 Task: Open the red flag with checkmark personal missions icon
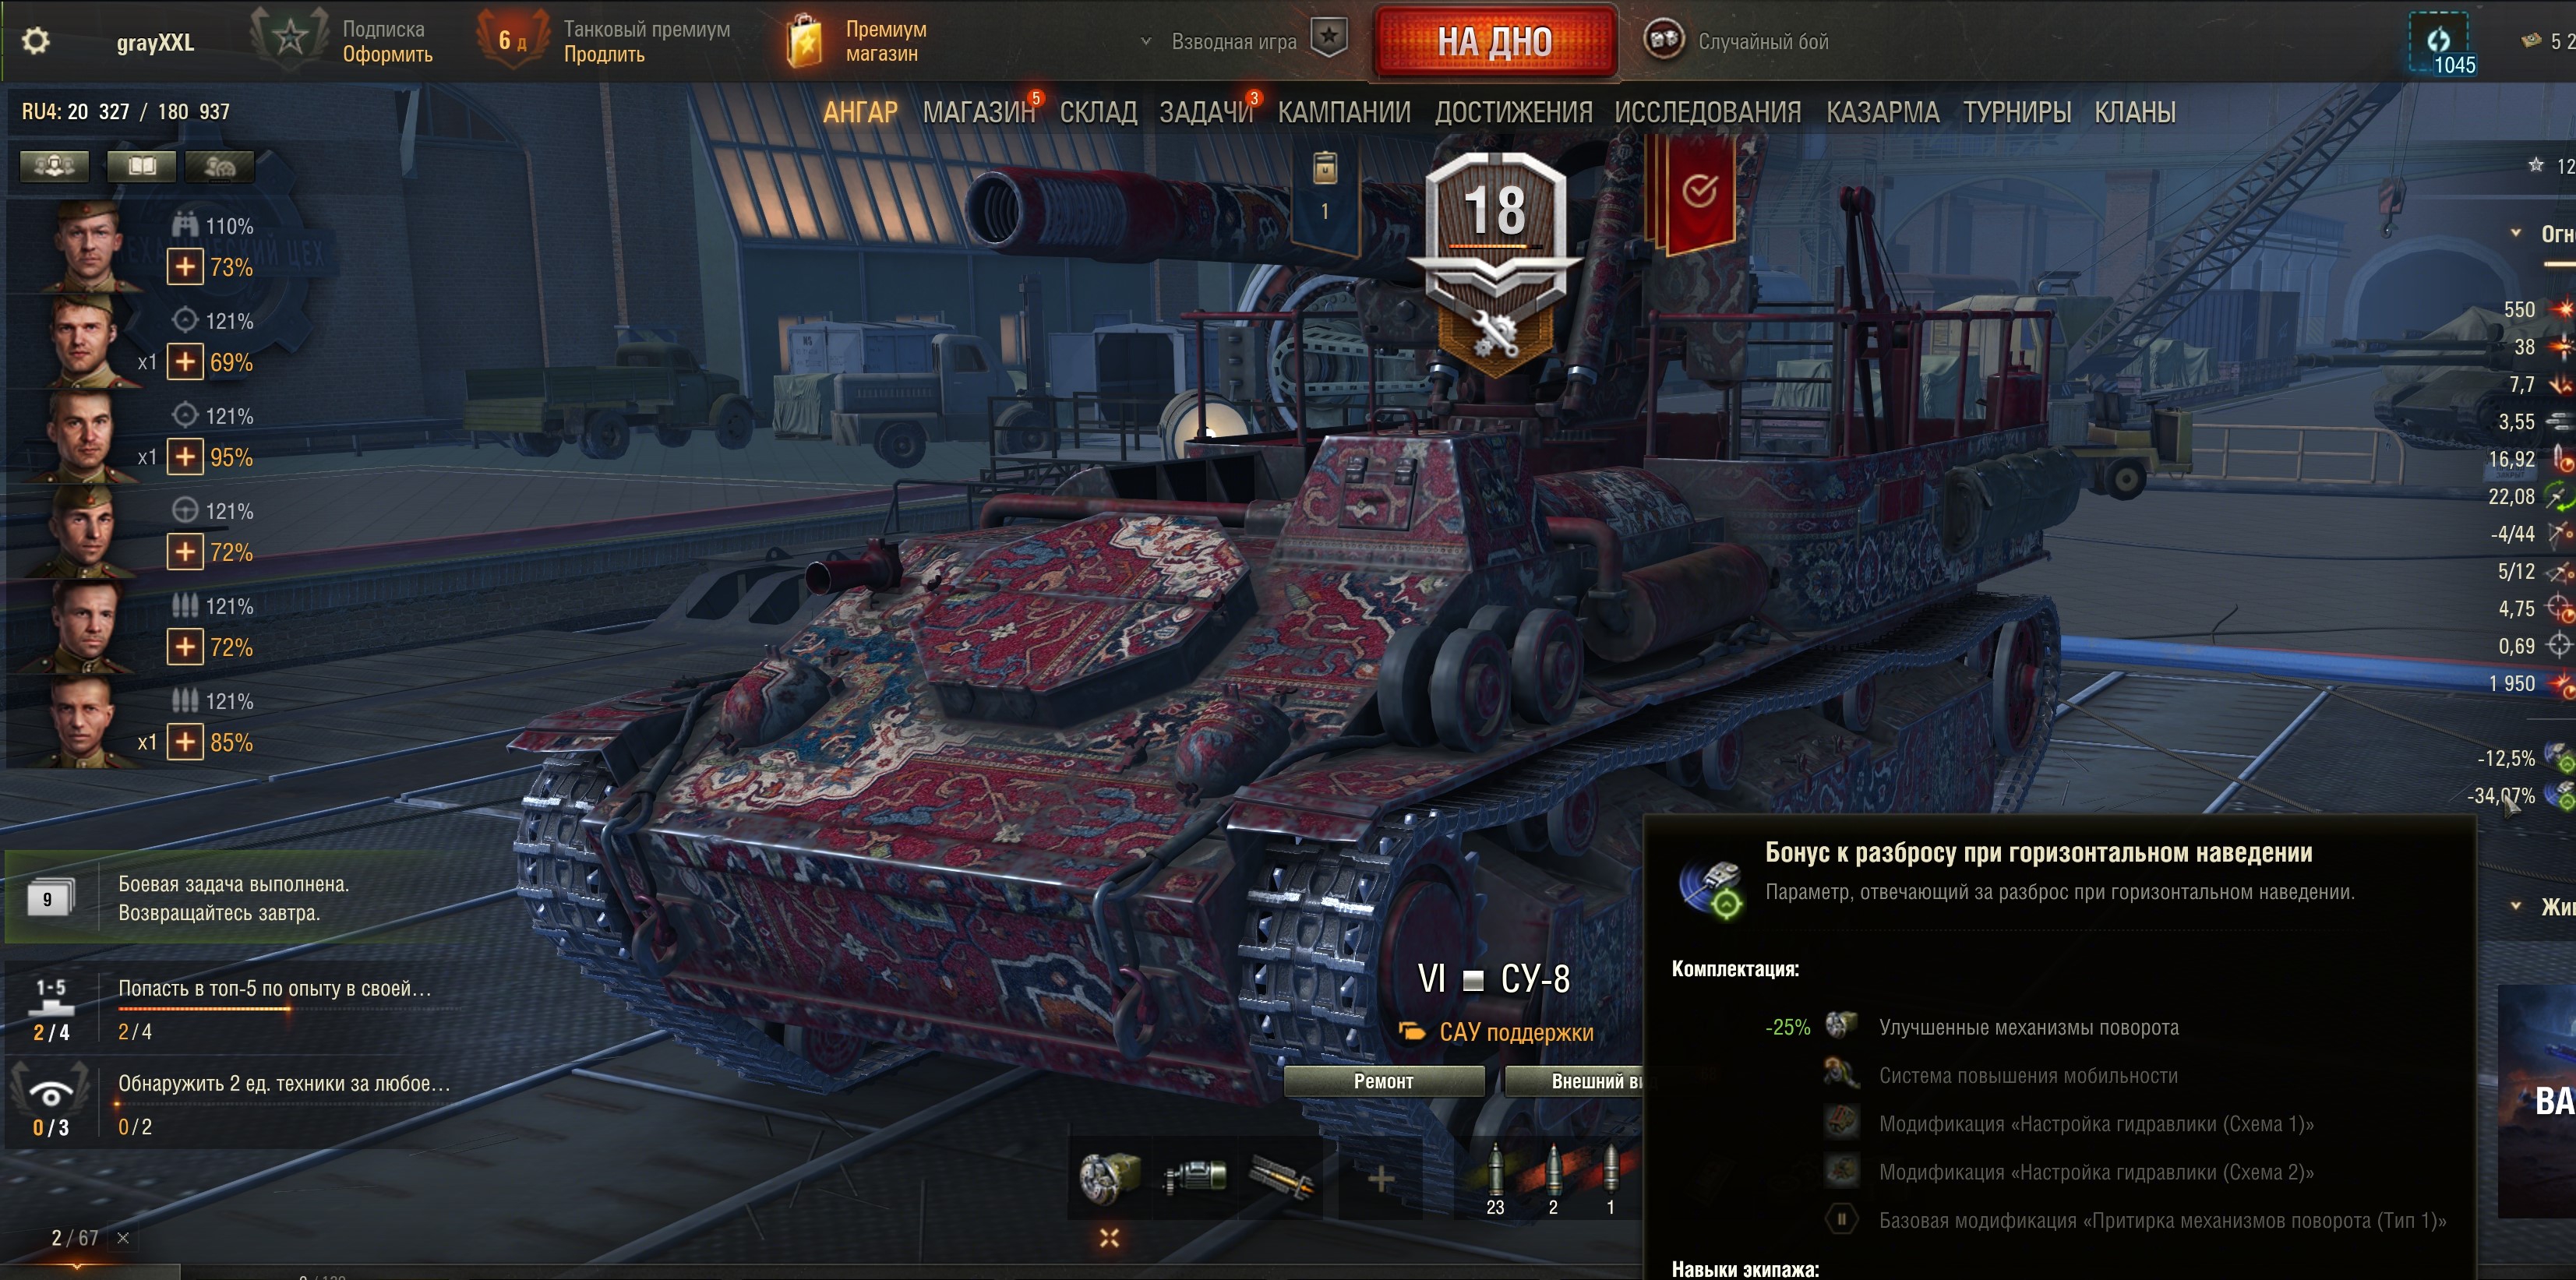tap(1699, 190)
